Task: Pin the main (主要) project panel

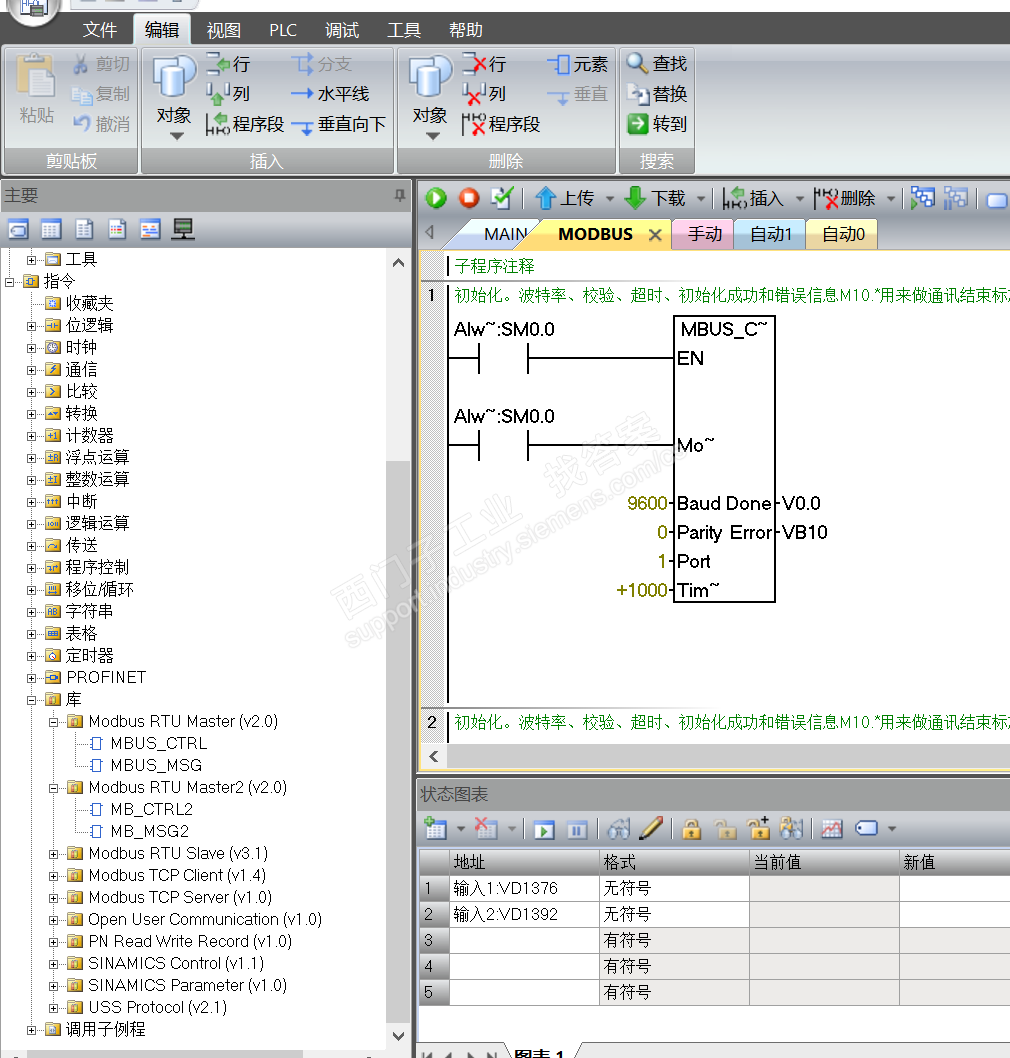Action: [x=399, y=196]
